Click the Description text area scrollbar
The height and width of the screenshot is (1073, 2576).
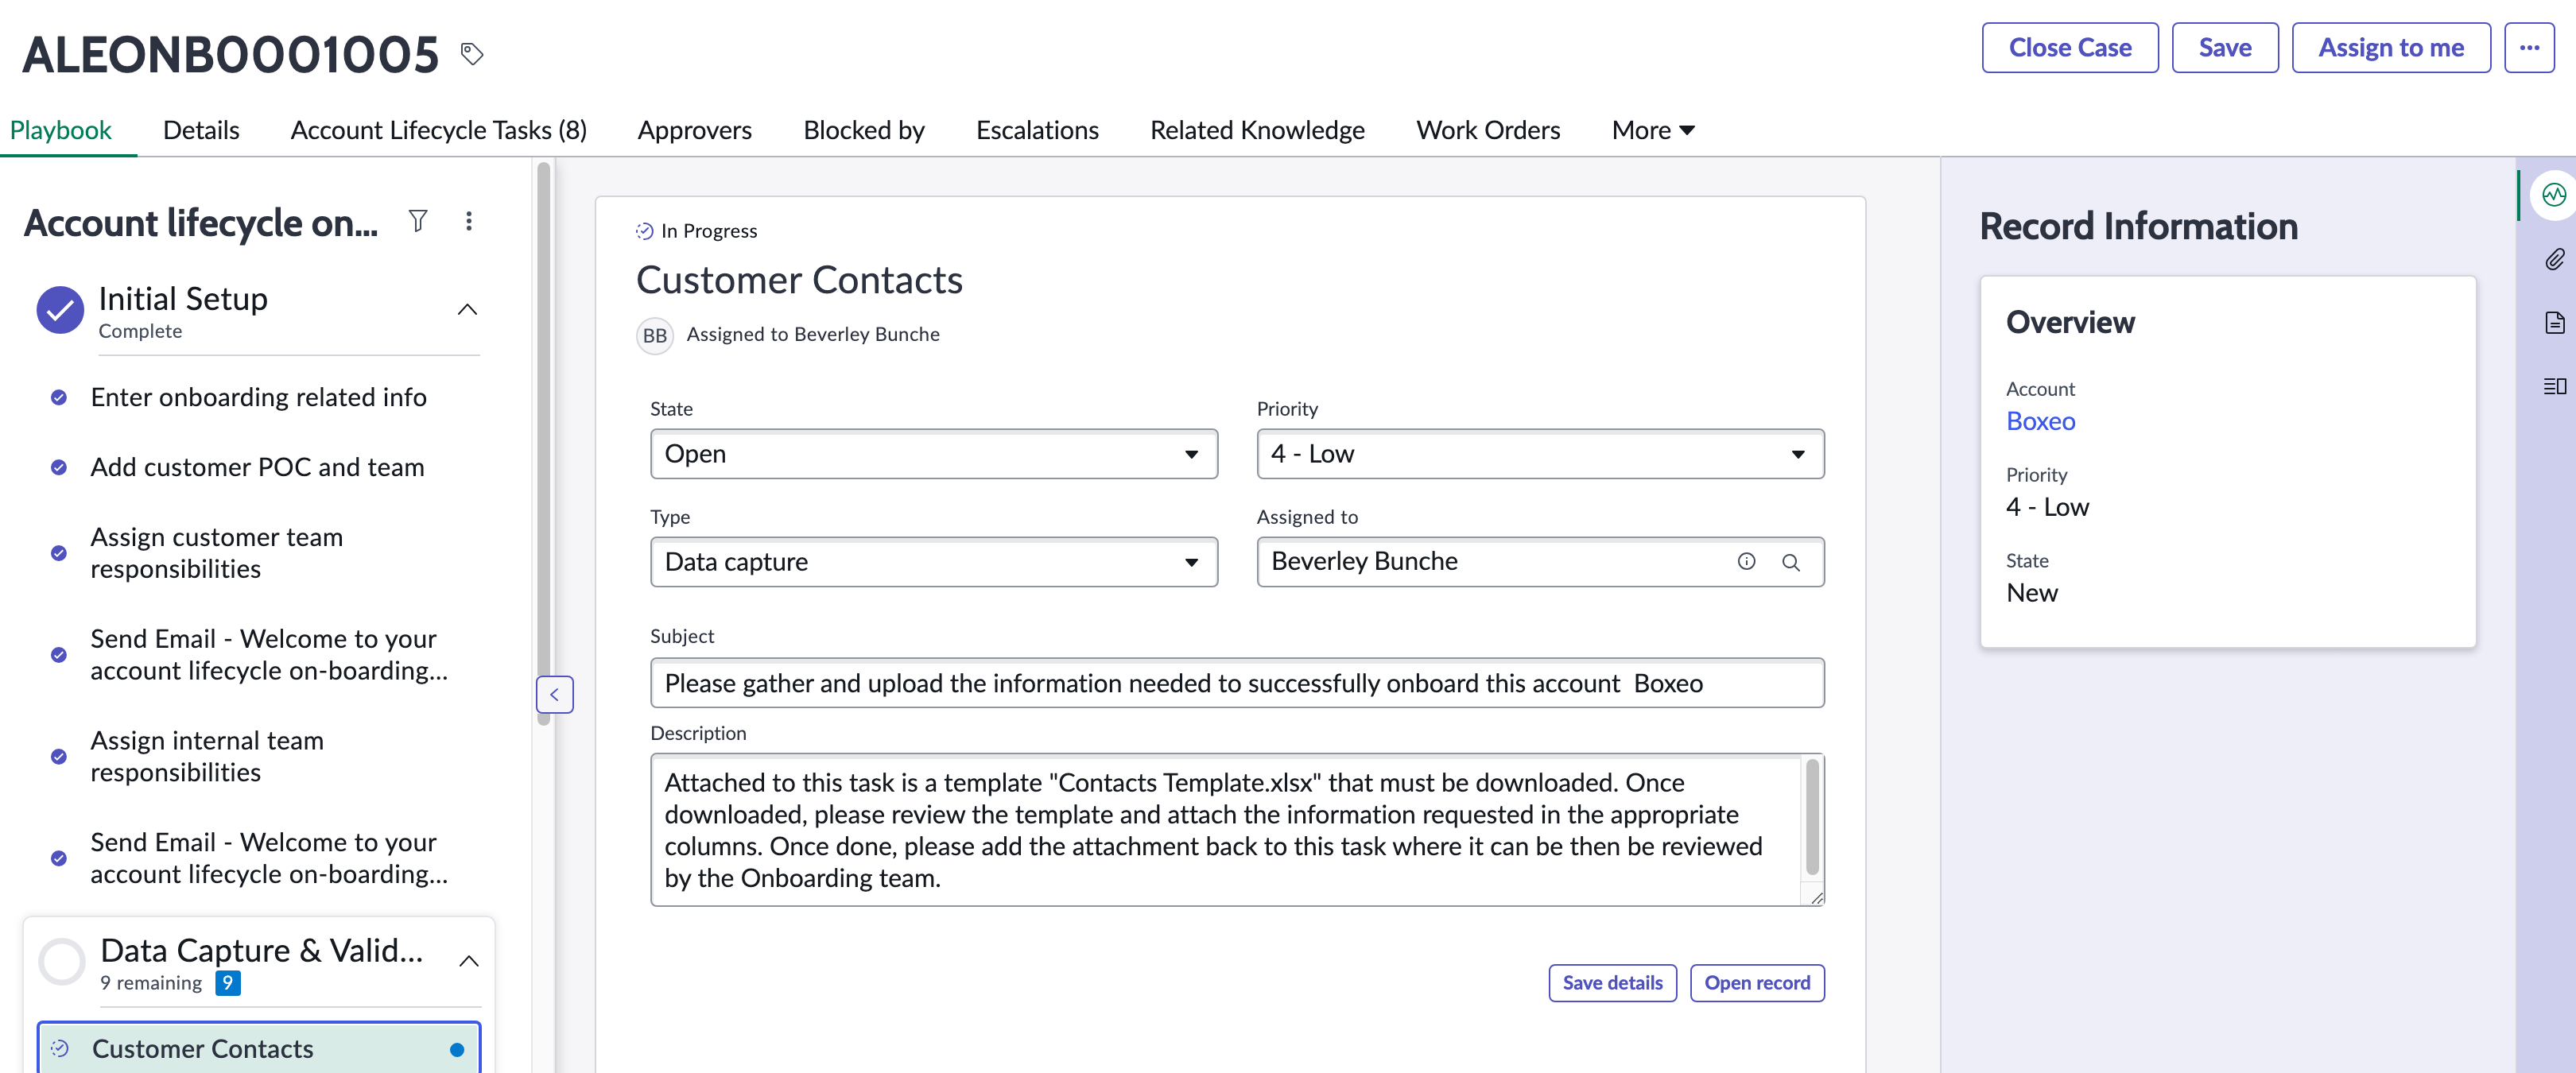coord(1811,818)
